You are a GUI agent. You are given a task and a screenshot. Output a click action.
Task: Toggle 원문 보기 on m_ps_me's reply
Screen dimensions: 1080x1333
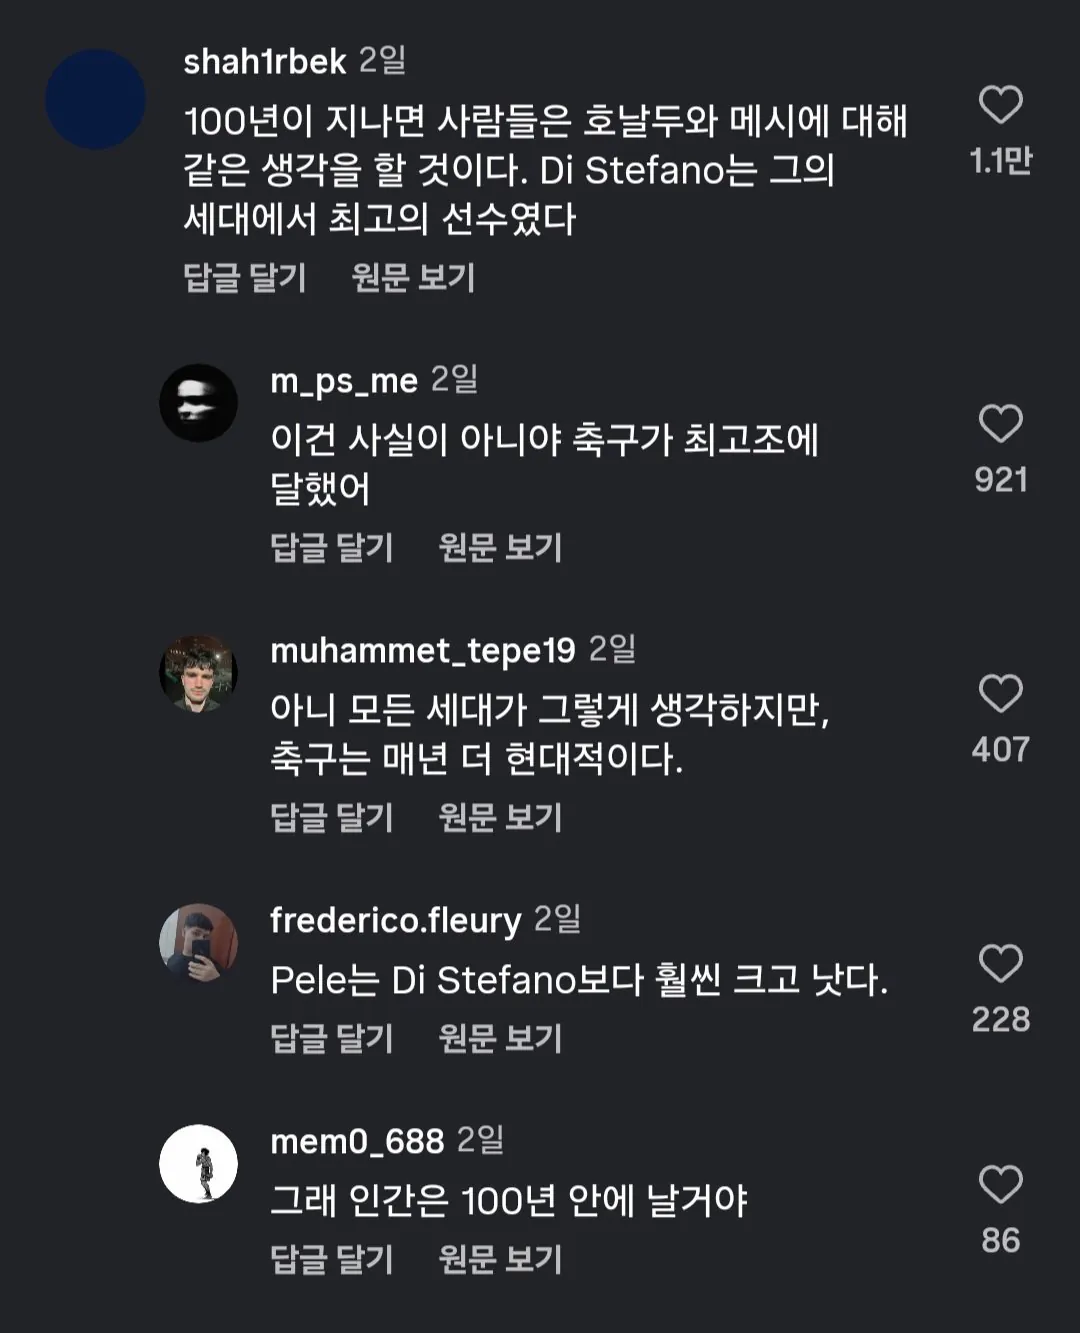[x=500, y=547]
